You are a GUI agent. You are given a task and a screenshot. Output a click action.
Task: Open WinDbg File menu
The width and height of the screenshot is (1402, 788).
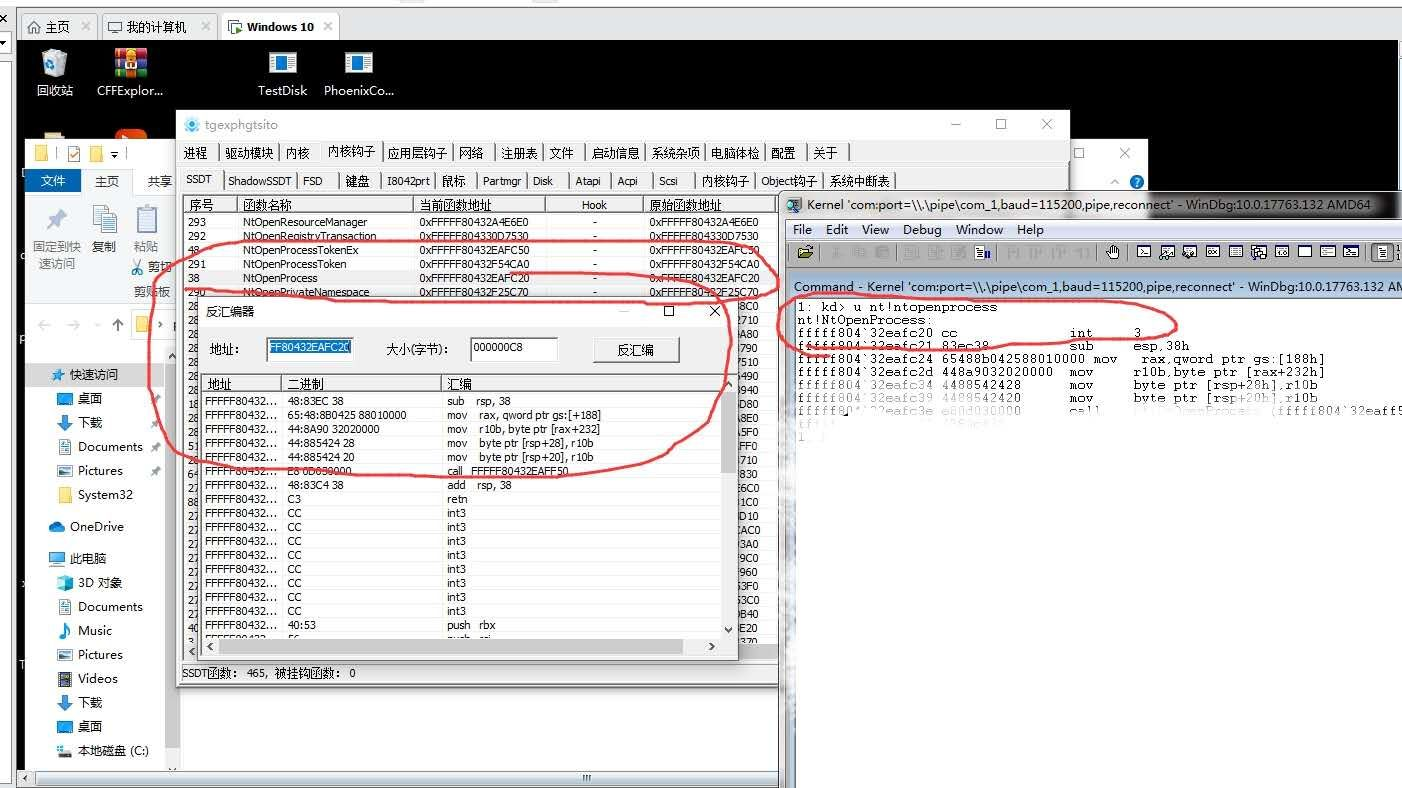point(803,229)
